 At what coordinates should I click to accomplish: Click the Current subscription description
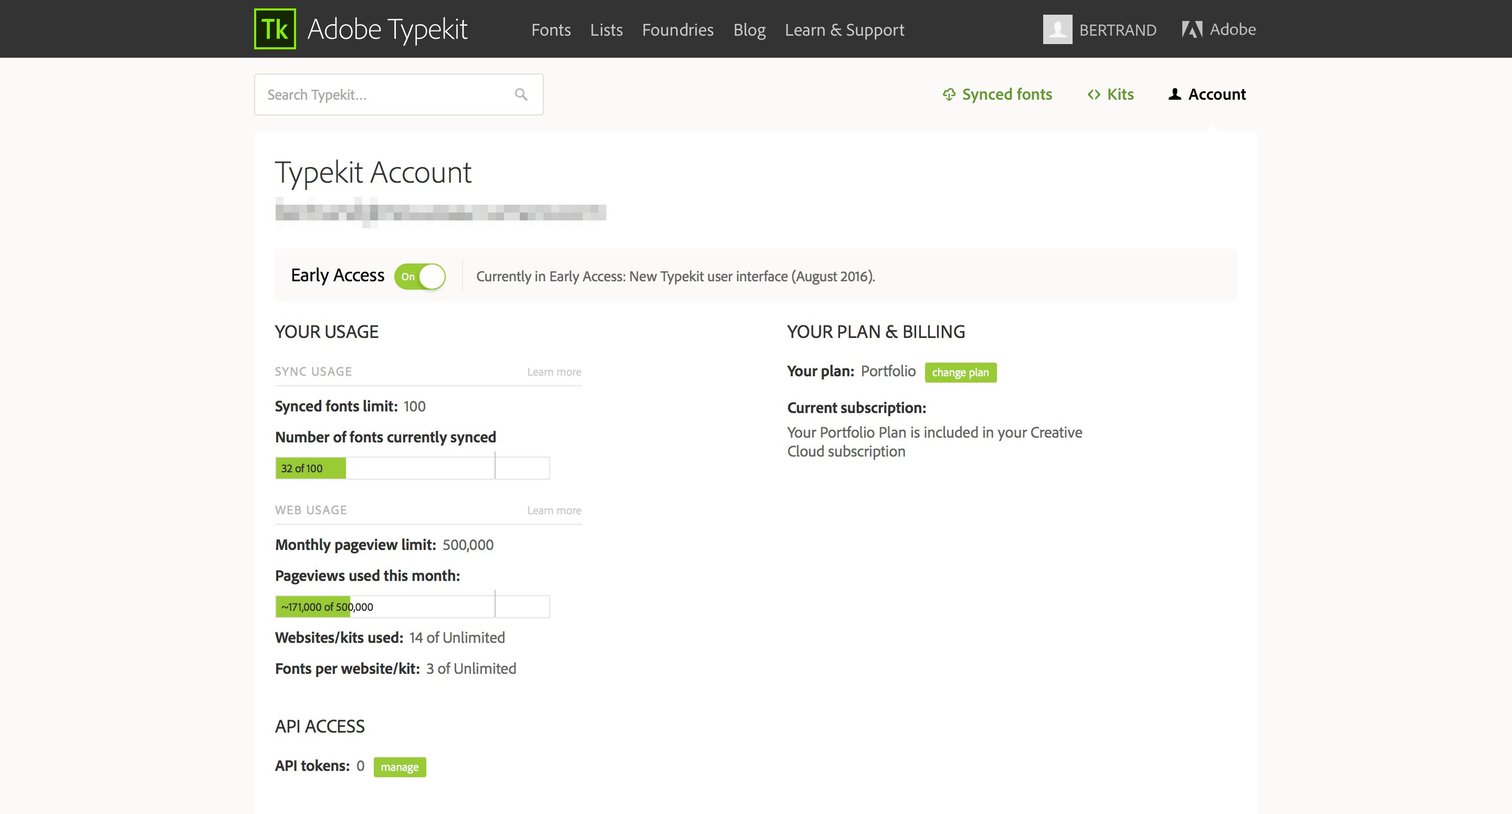tap(935, 442)
